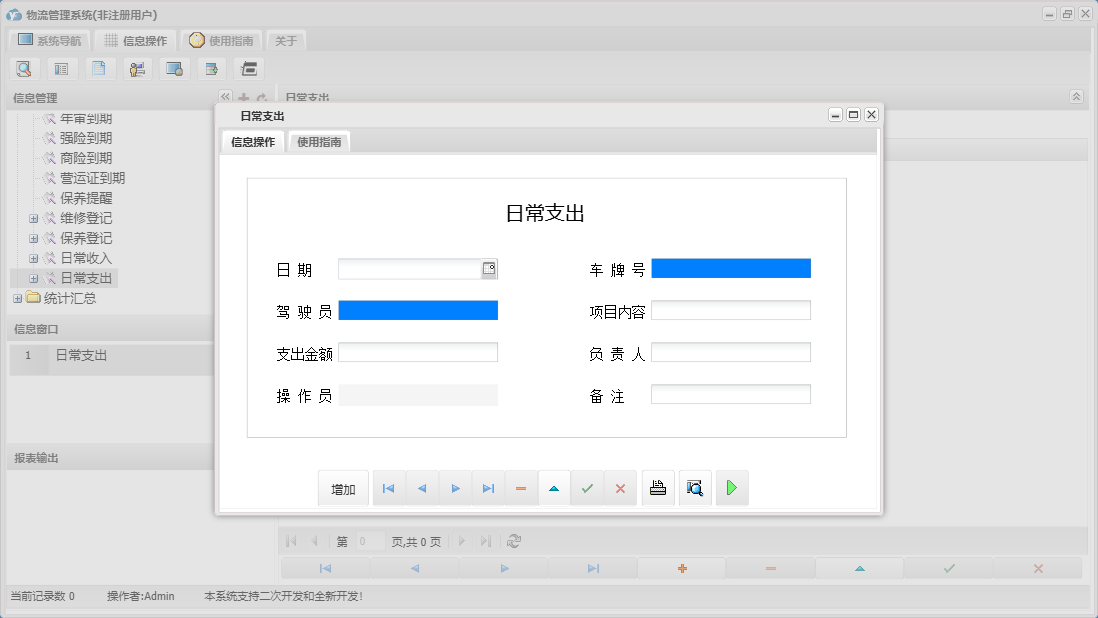Expand the 统计汇总 folder

pyautogui.click(x=17, y=298)
